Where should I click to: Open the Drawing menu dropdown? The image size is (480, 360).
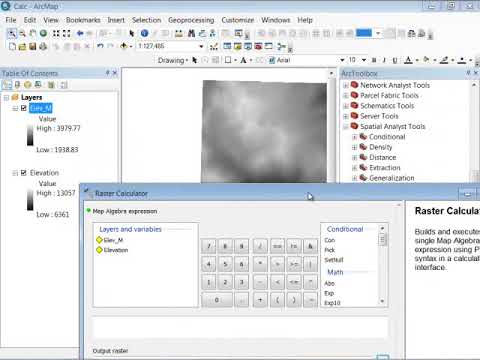(x=173, y=60)
